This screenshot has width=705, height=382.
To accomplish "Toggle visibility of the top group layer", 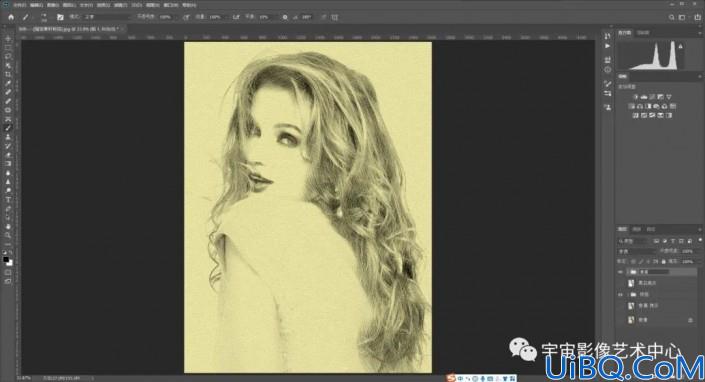I will point(620,272).
